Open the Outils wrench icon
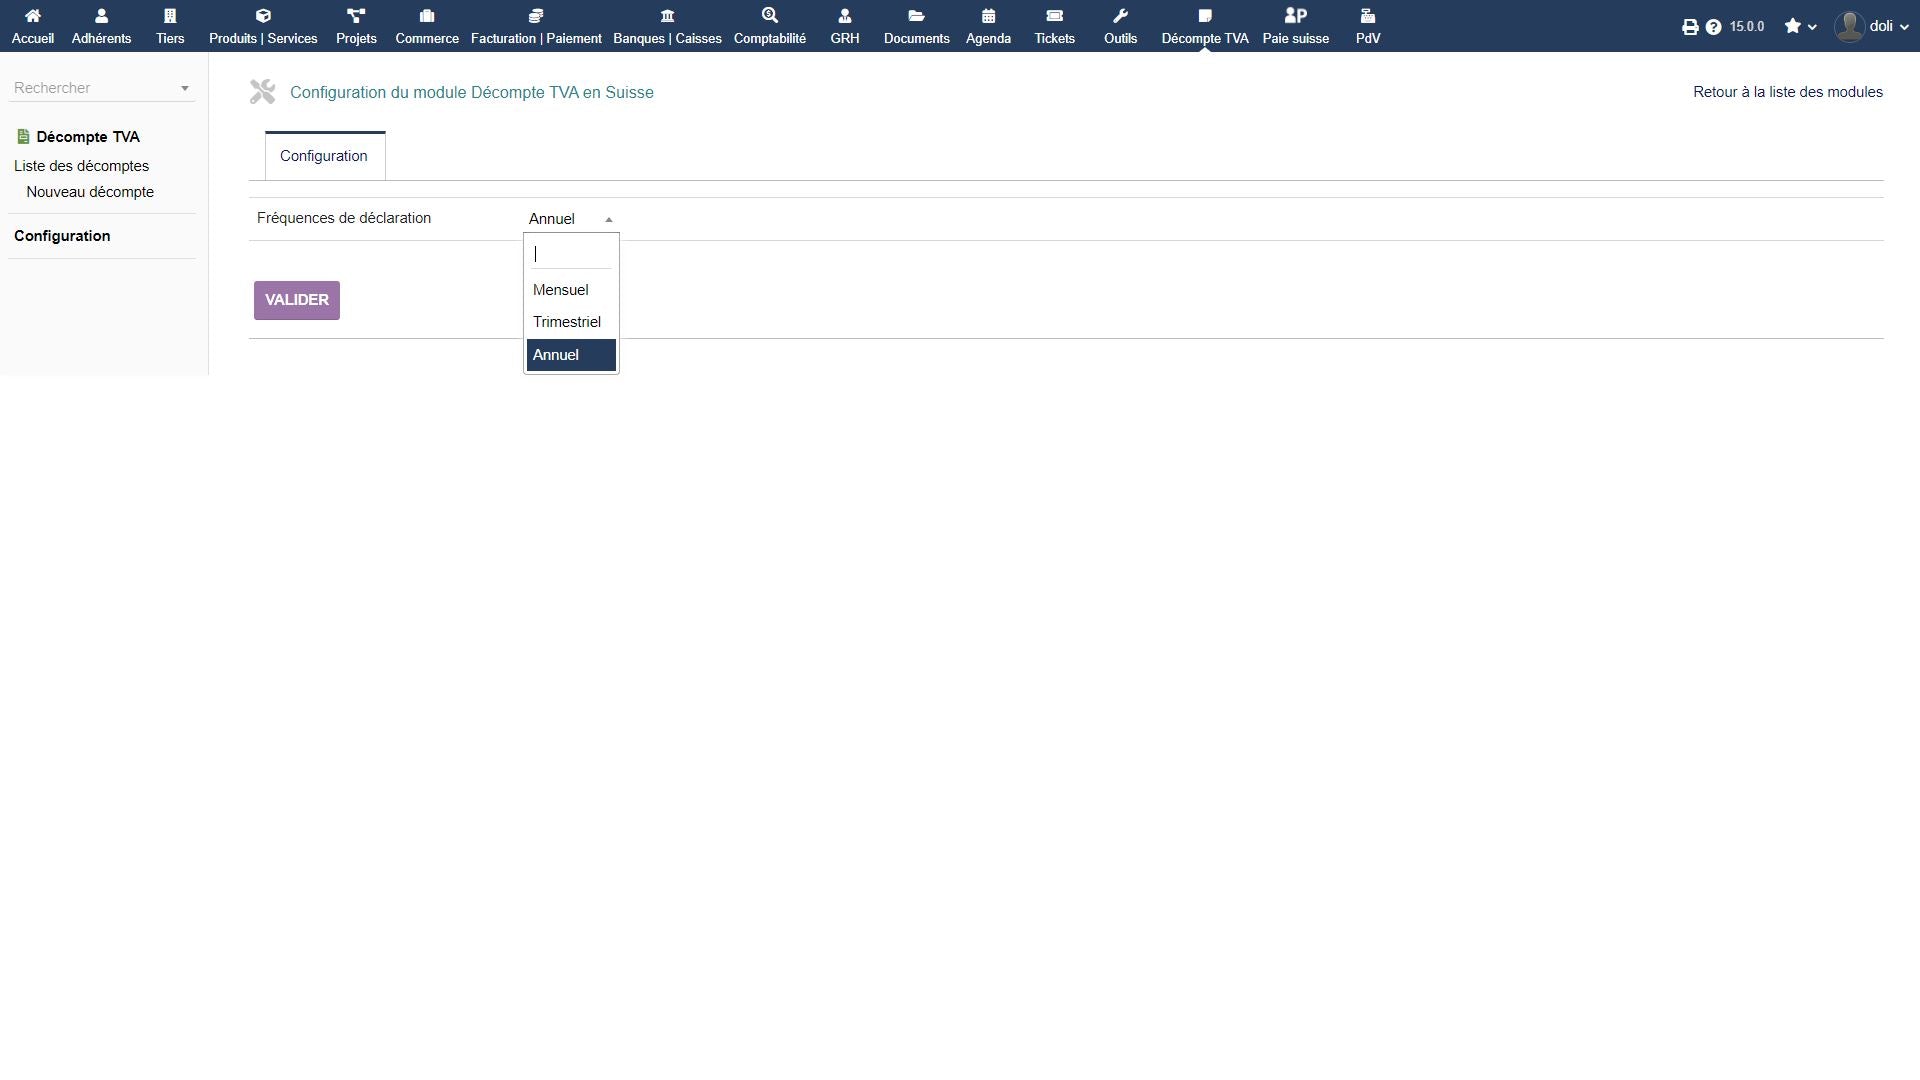This screenshot has height=1080, width=1920. [x=1120, y=16]
